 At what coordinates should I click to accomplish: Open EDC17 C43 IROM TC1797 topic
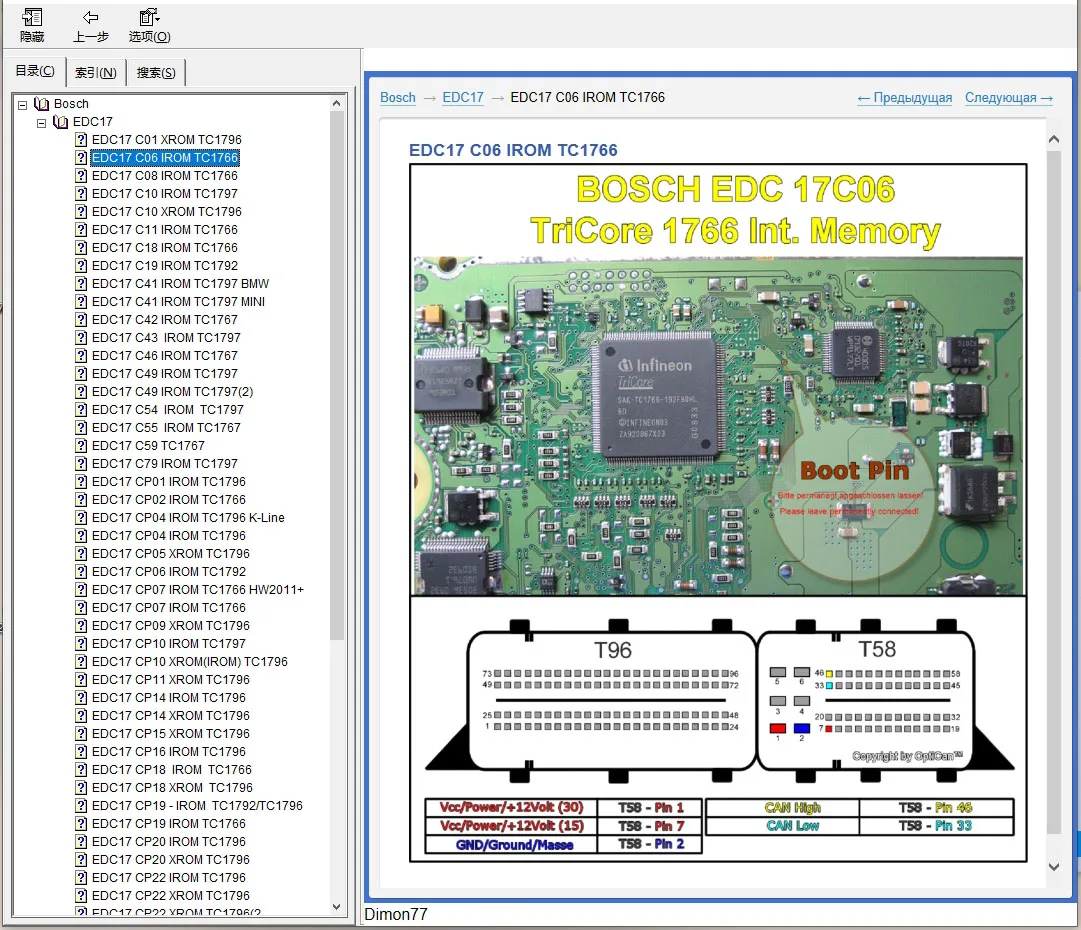(166, 338)
